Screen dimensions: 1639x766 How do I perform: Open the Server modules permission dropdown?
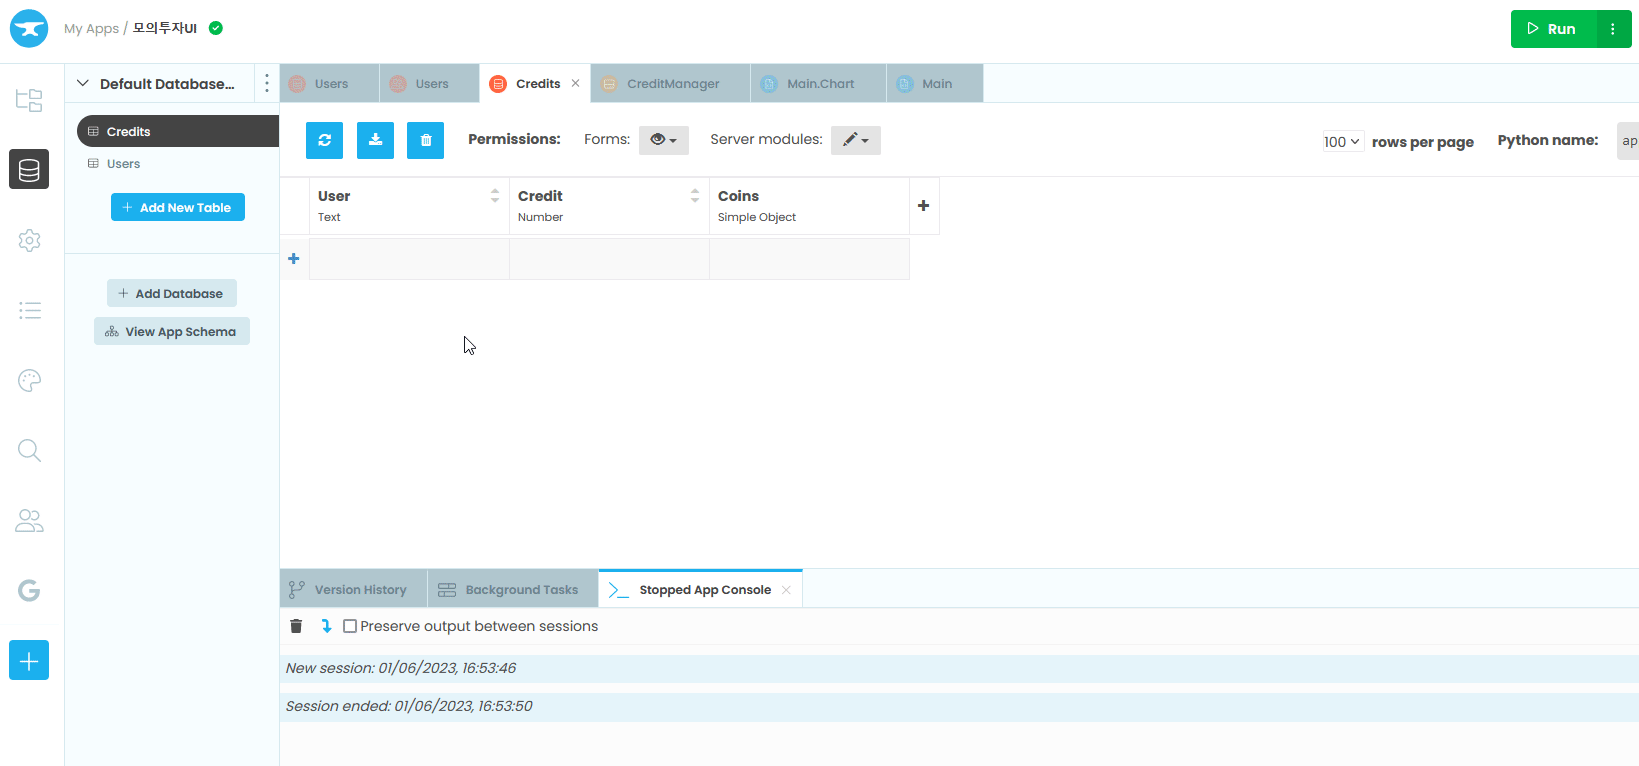click(856, 140)
